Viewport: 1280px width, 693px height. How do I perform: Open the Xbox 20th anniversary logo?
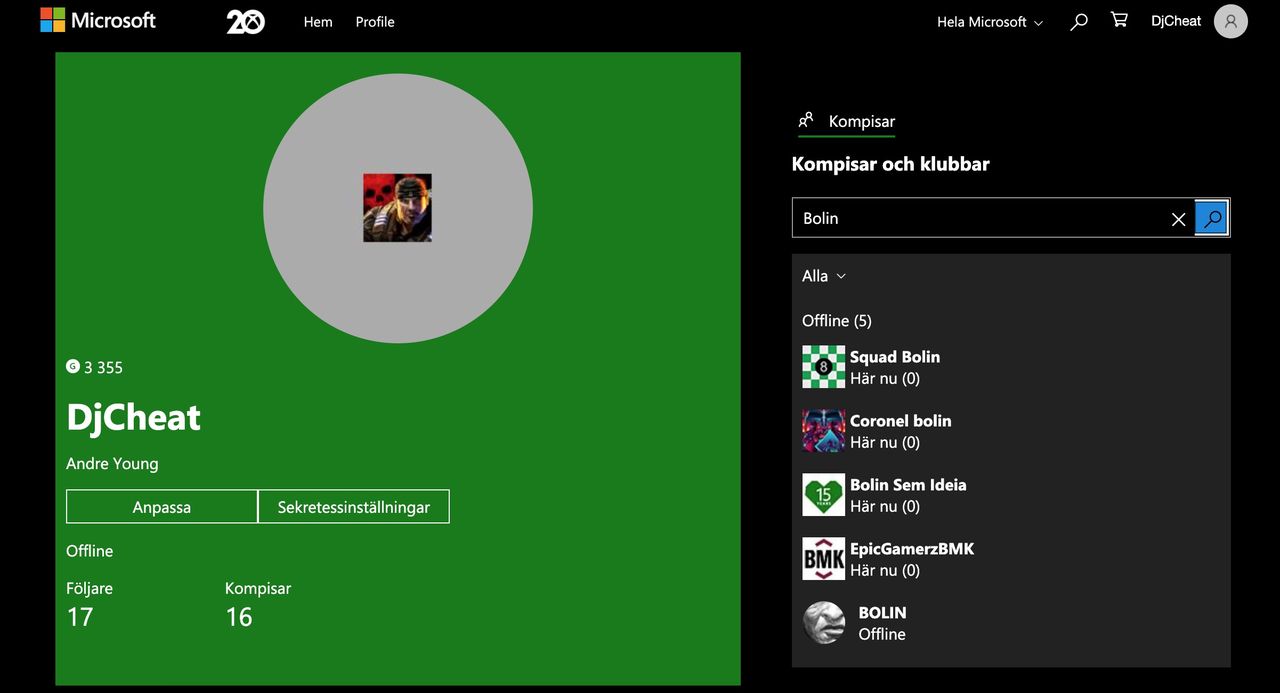(x=246, y=21)
